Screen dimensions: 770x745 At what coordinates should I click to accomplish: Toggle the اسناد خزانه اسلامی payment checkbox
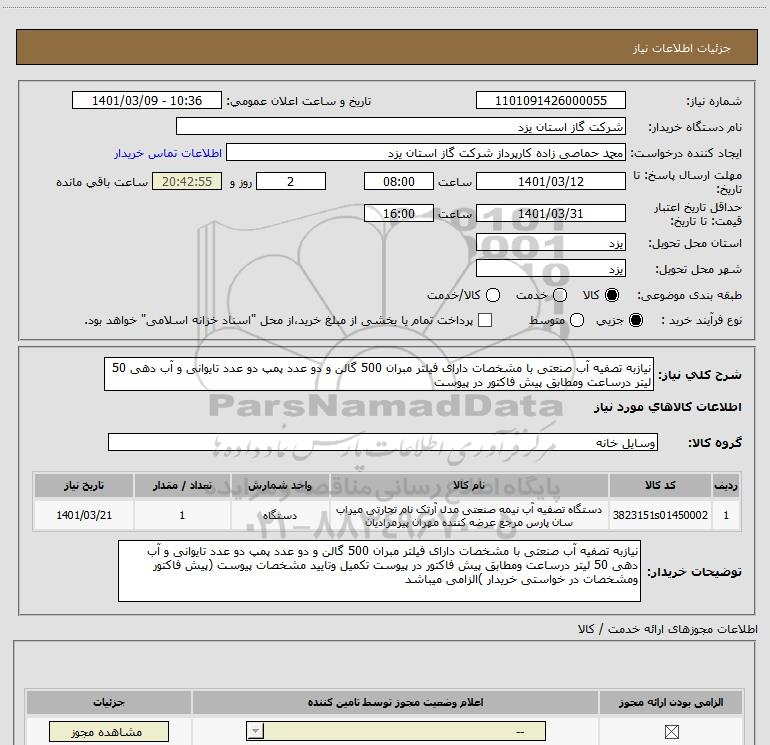485,320
